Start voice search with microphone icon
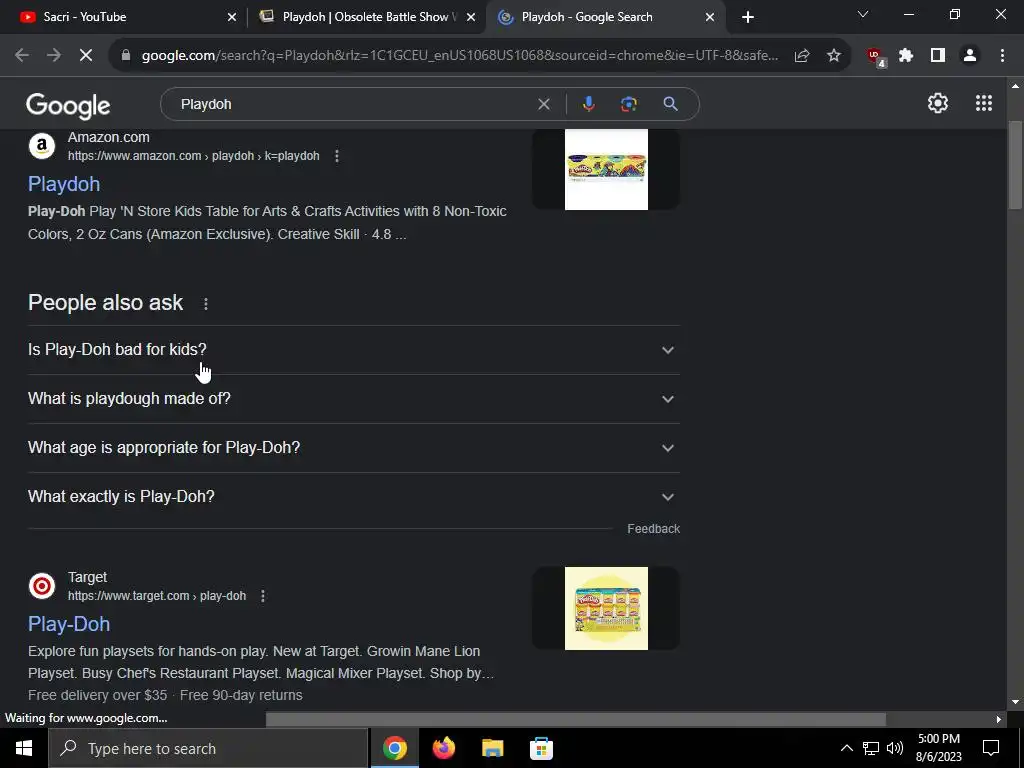The height and width of the screenshot is (768, 1024). [588, 104]
